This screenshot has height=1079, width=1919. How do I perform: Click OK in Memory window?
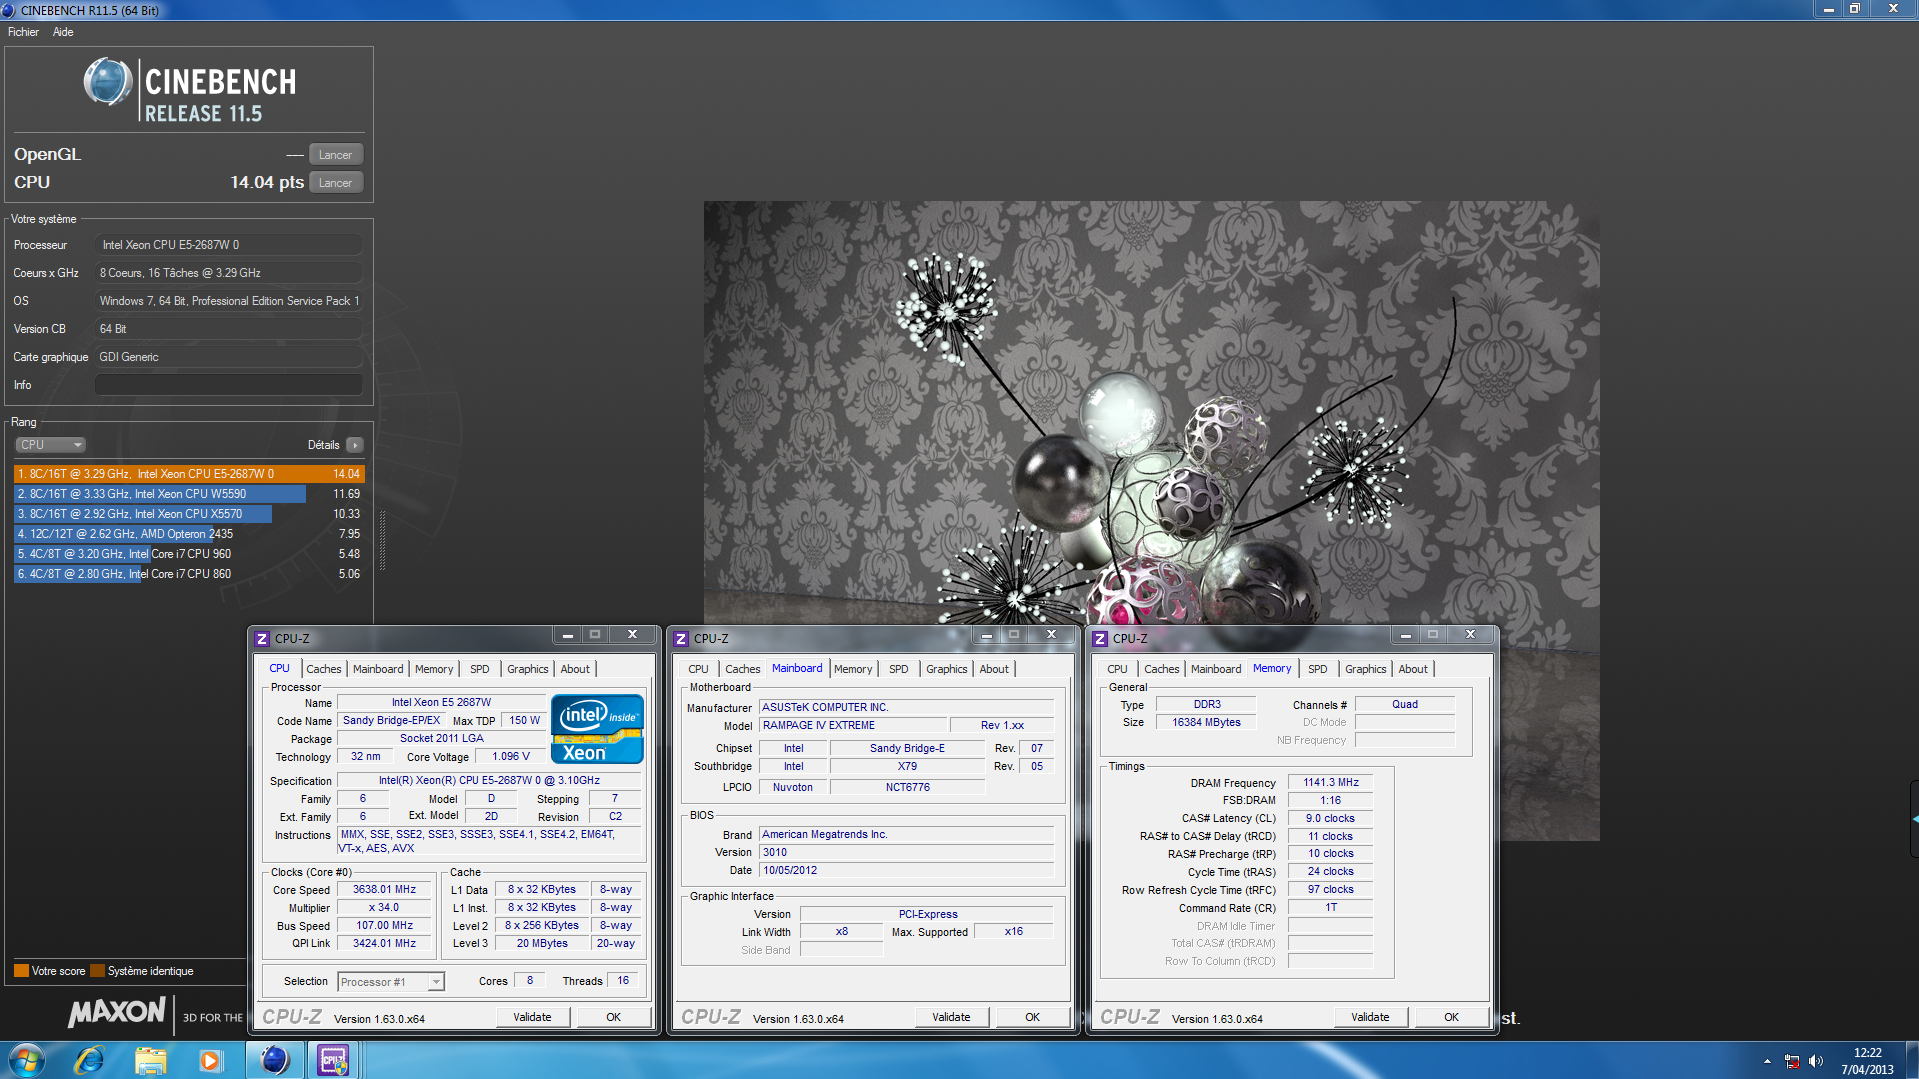tap(1451, 1017)
